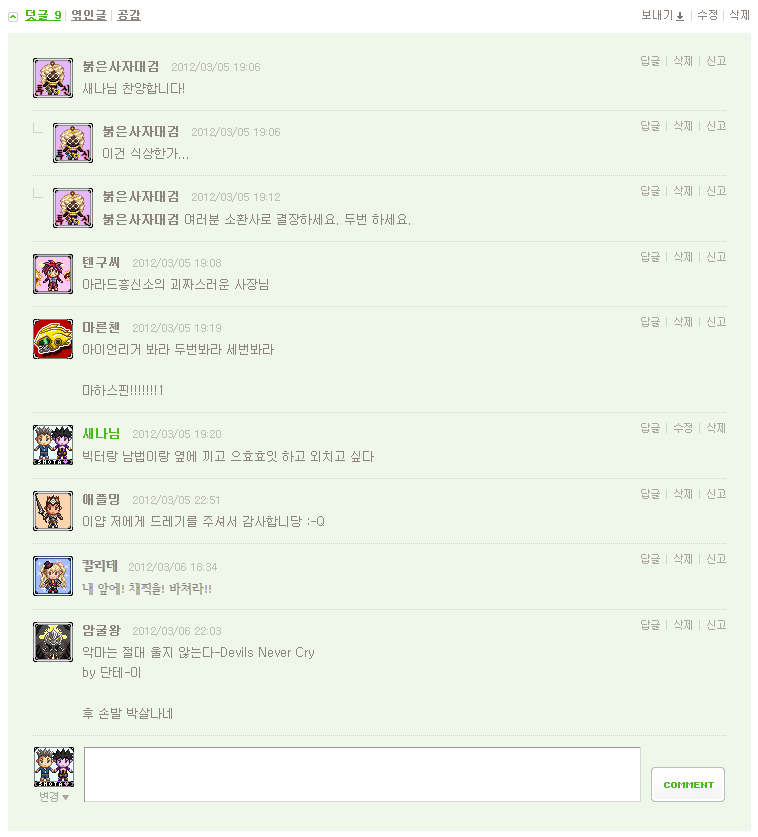Image resolution: width=758 pixels, height=837 pixels.
Task: Open the 덧글 9 comments tab
Action: pyautogui.click(x=43, y=15)
